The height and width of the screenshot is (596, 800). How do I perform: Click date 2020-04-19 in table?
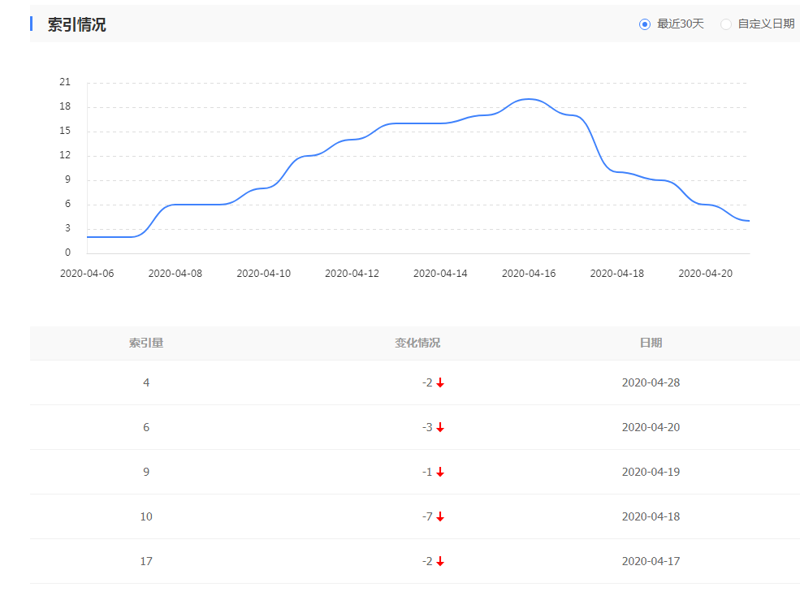(651, 472)
